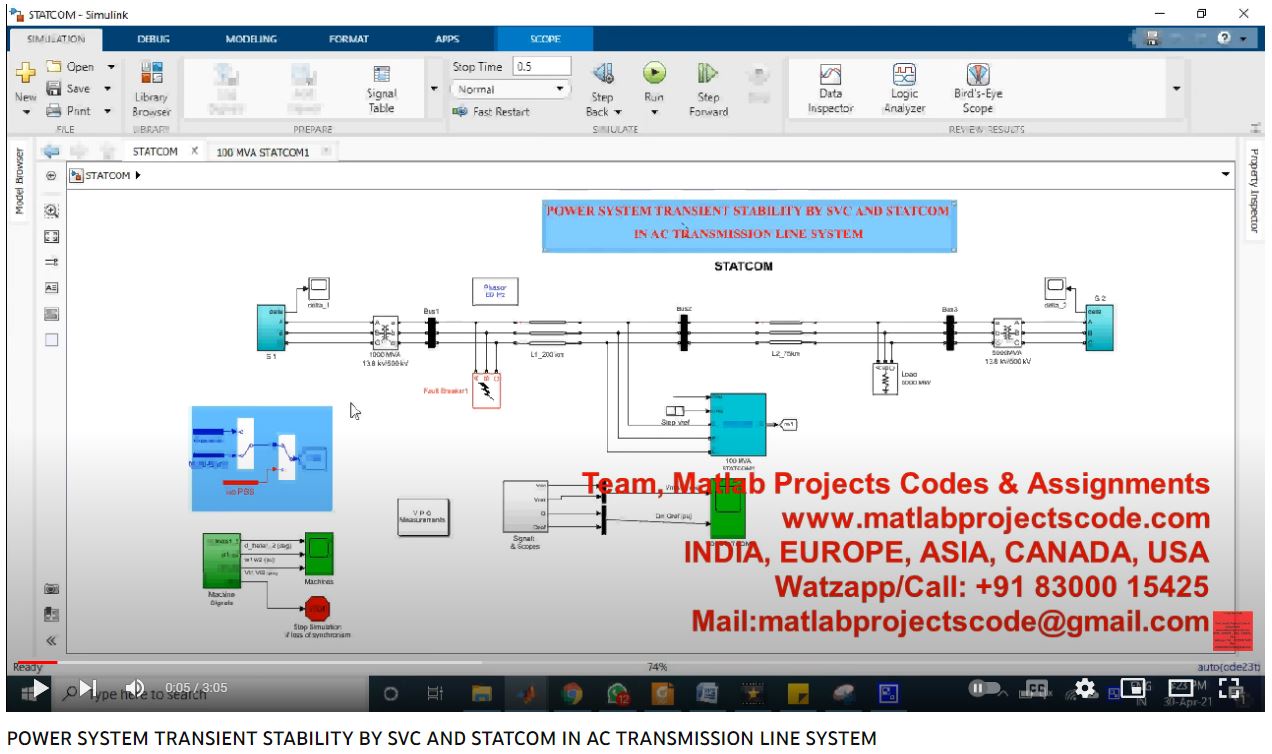Skip to next video
This screenshot has height=754, width=1272.
coord(87,689)
